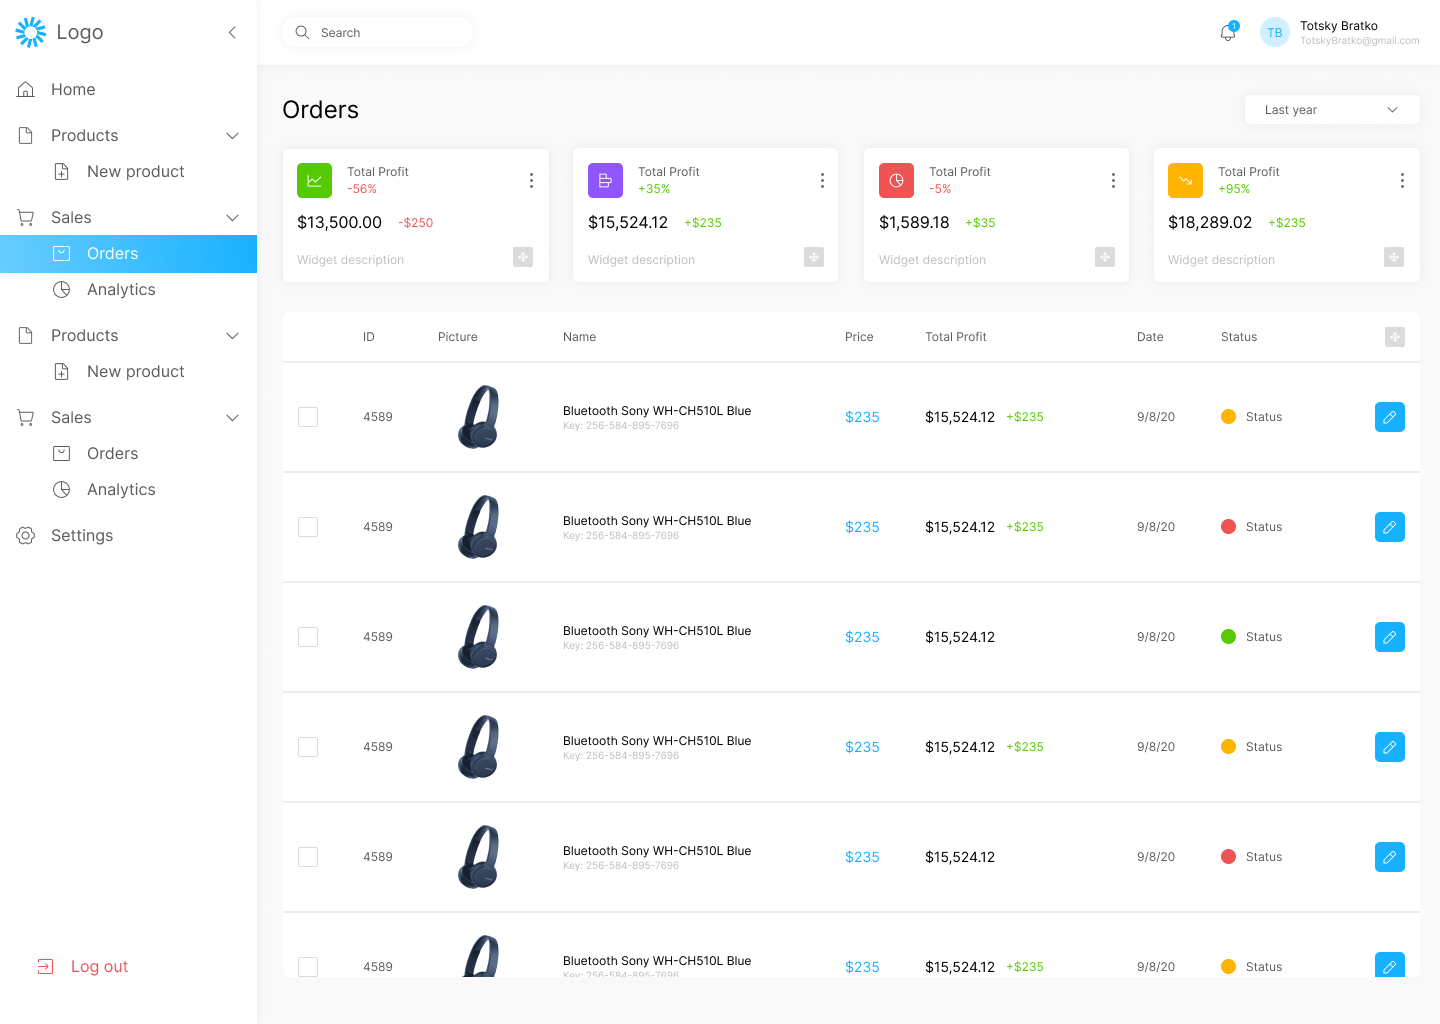Image resolution: width=1440 pixels, height=1024 pixels.
Task: Open the notifications bell icon
Action: pyautogui.click(x=1227, y=33)
